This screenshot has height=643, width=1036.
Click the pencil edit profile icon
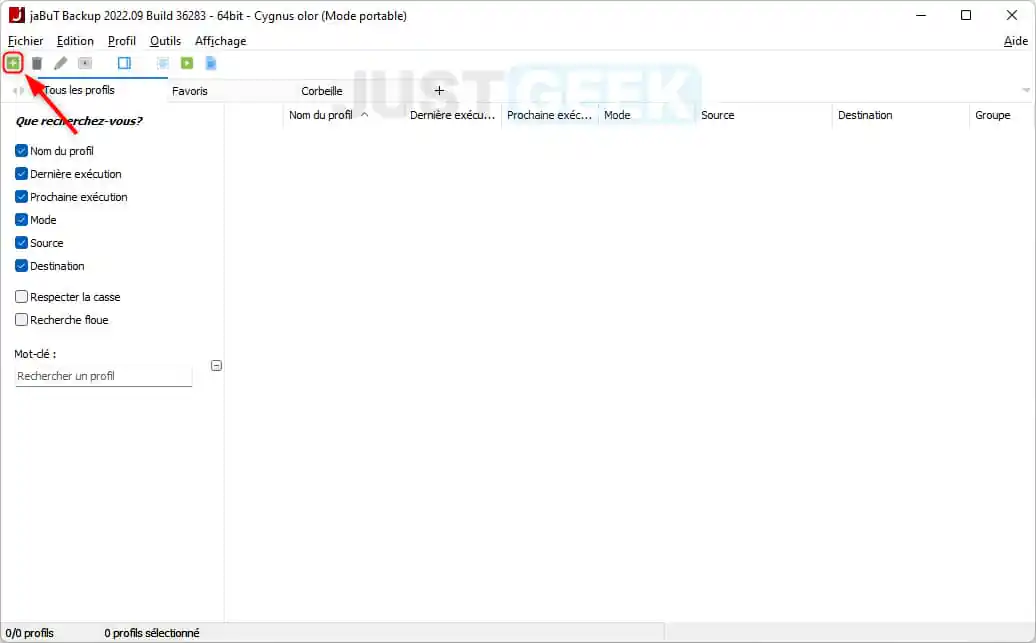tap(61, 63)
